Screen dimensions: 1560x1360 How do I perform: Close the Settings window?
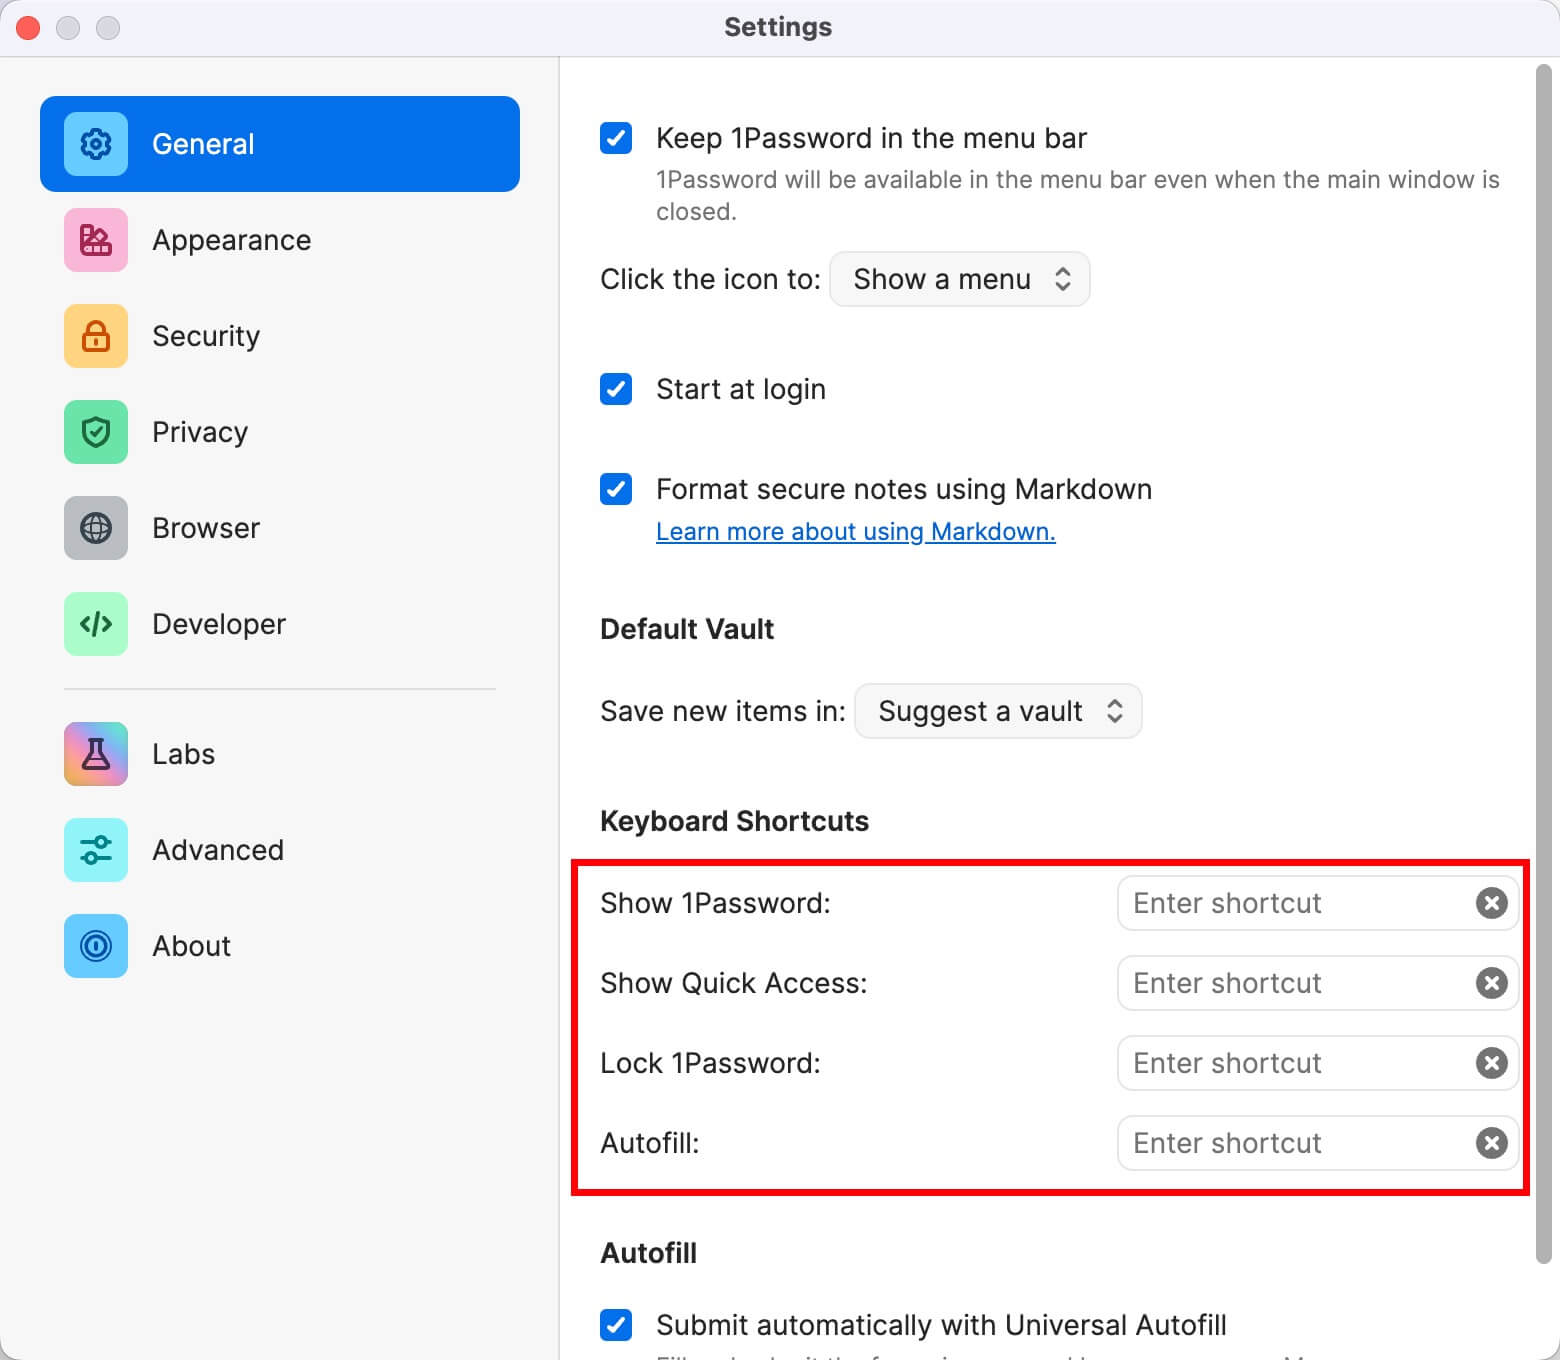click(28, 28)
